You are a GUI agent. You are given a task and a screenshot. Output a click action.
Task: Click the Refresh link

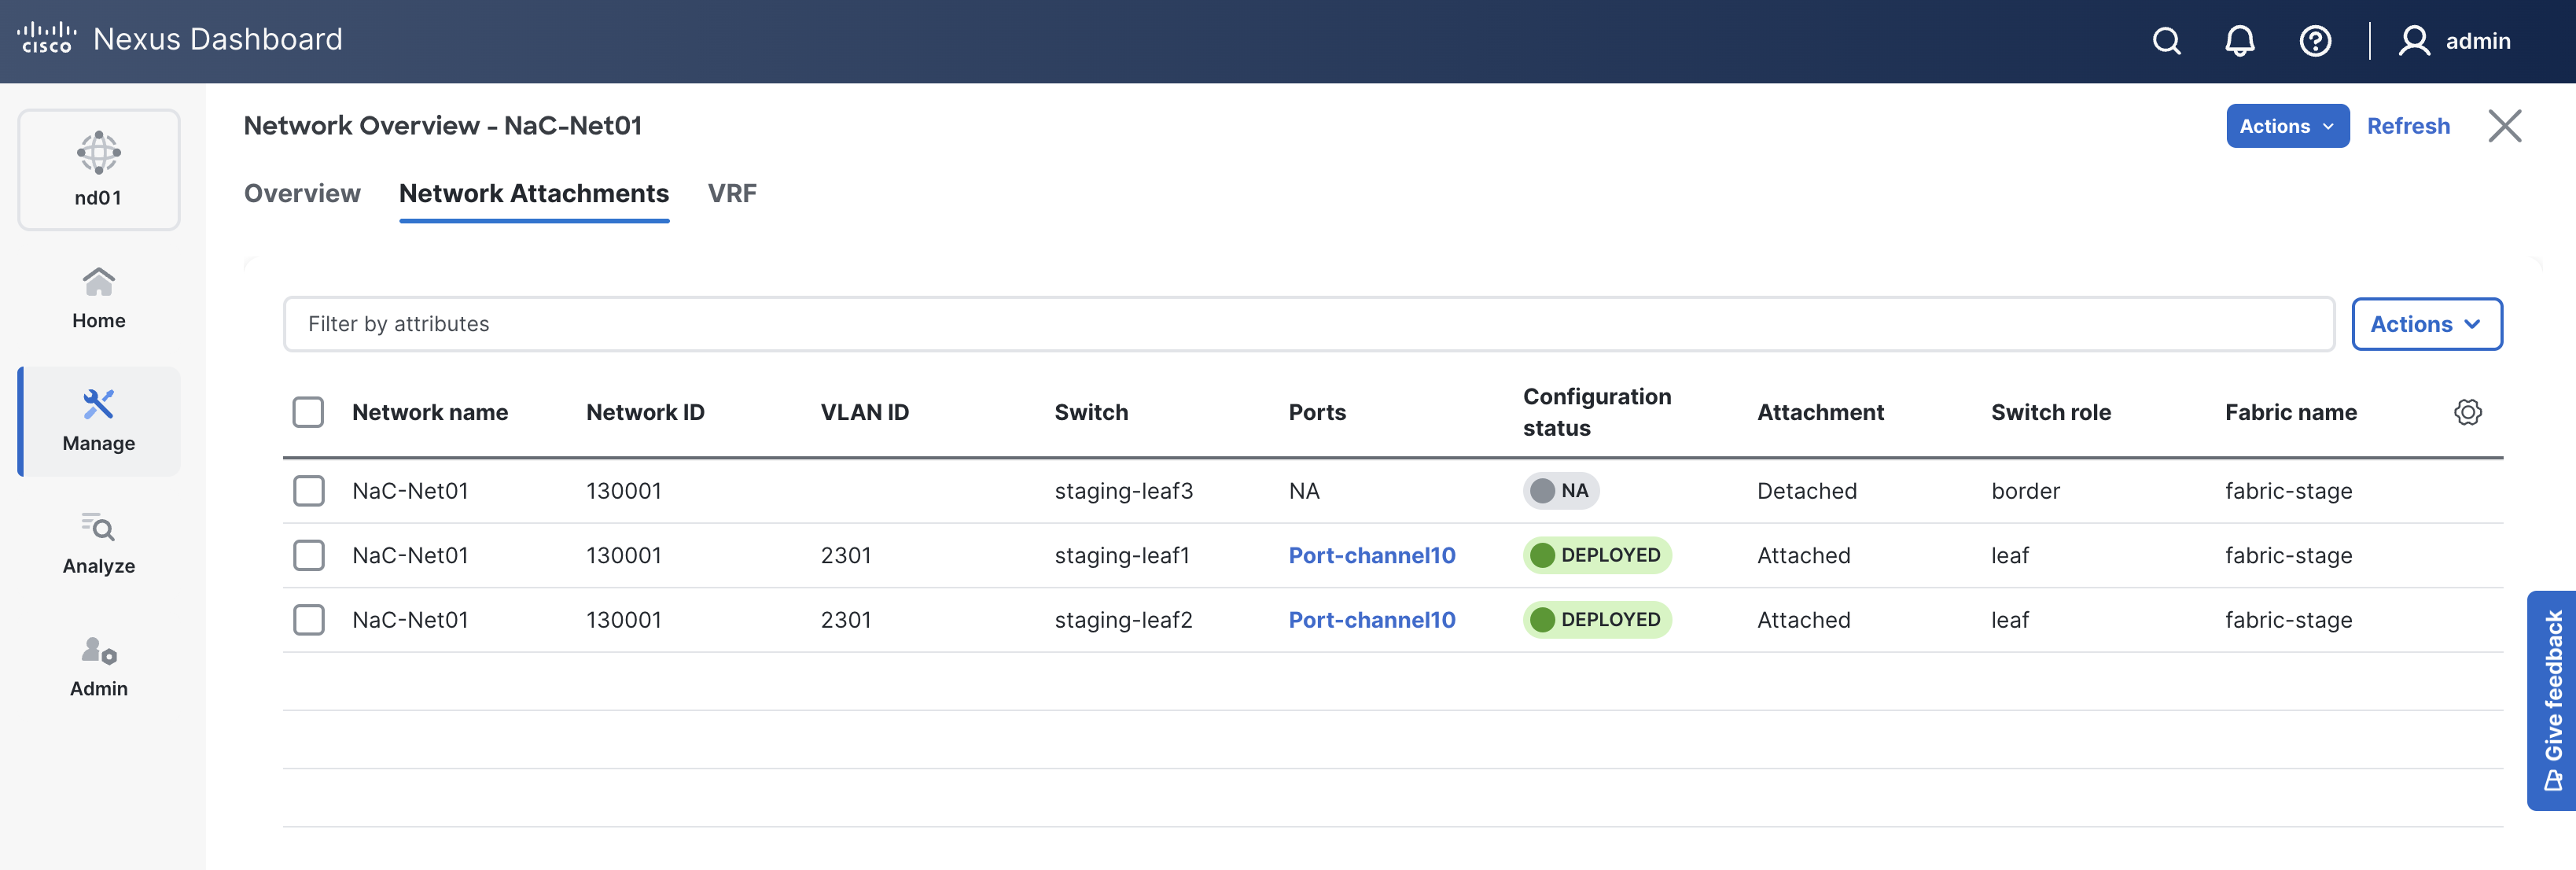(2407, 126)
